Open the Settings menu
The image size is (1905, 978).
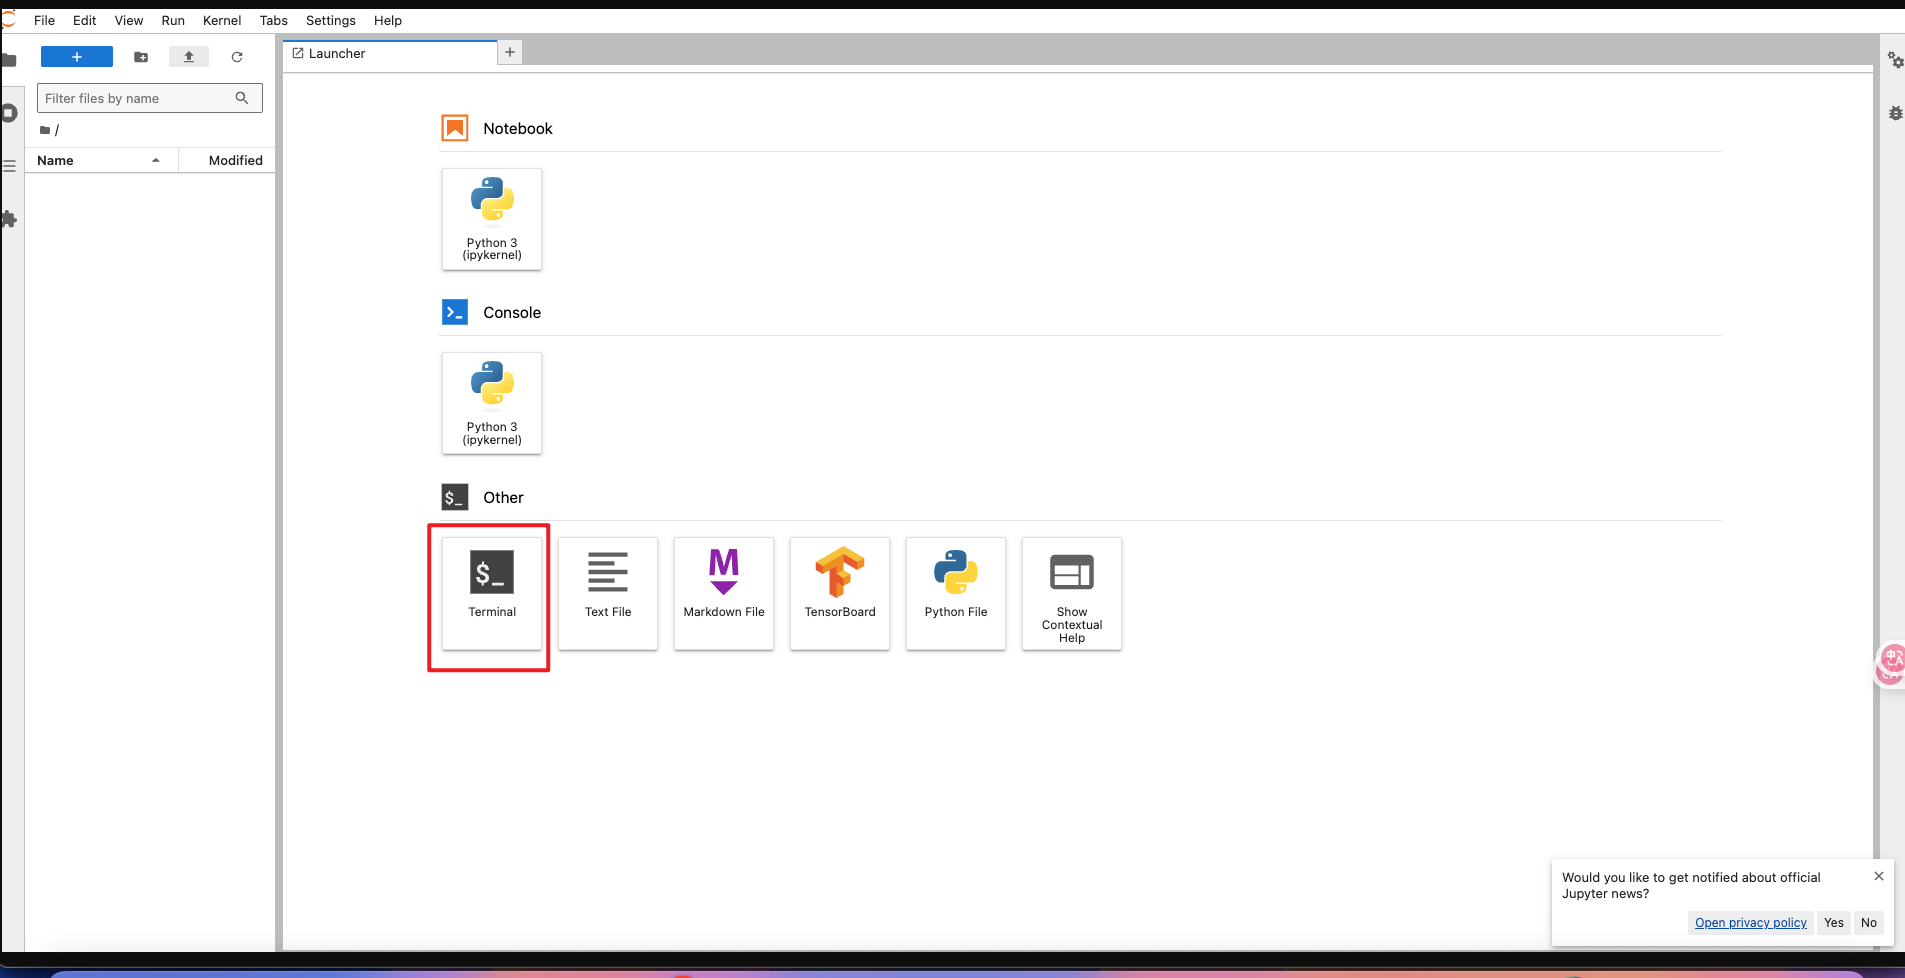[331, 20]
